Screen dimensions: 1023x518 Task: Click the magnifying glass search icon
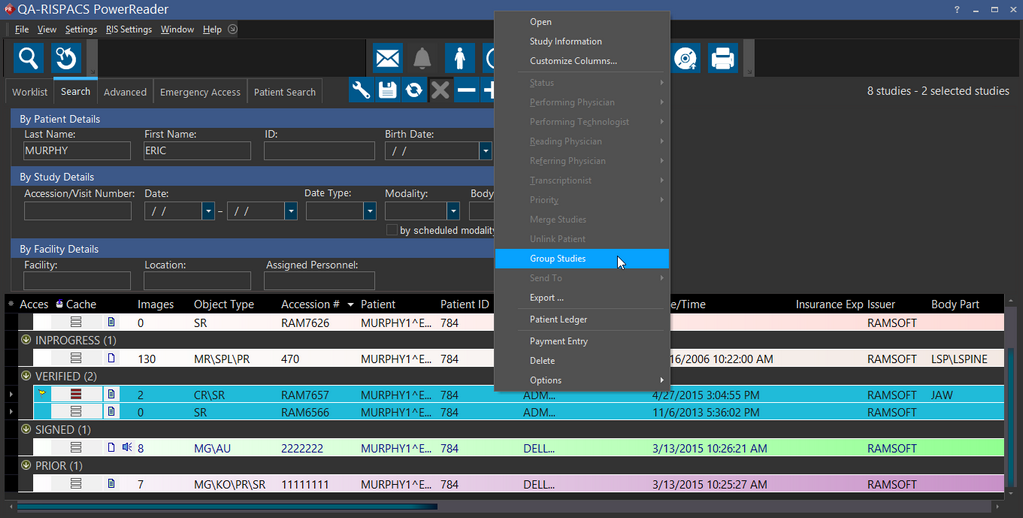click(29, 58)
